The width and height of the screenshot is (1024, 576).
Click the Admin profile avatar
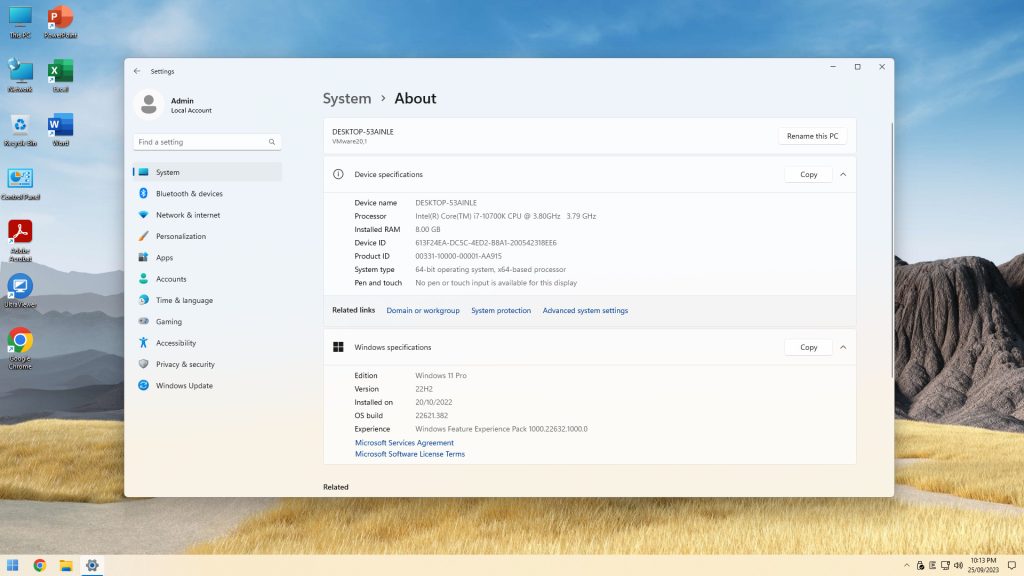pyautogui.click(x=148, y=104)
